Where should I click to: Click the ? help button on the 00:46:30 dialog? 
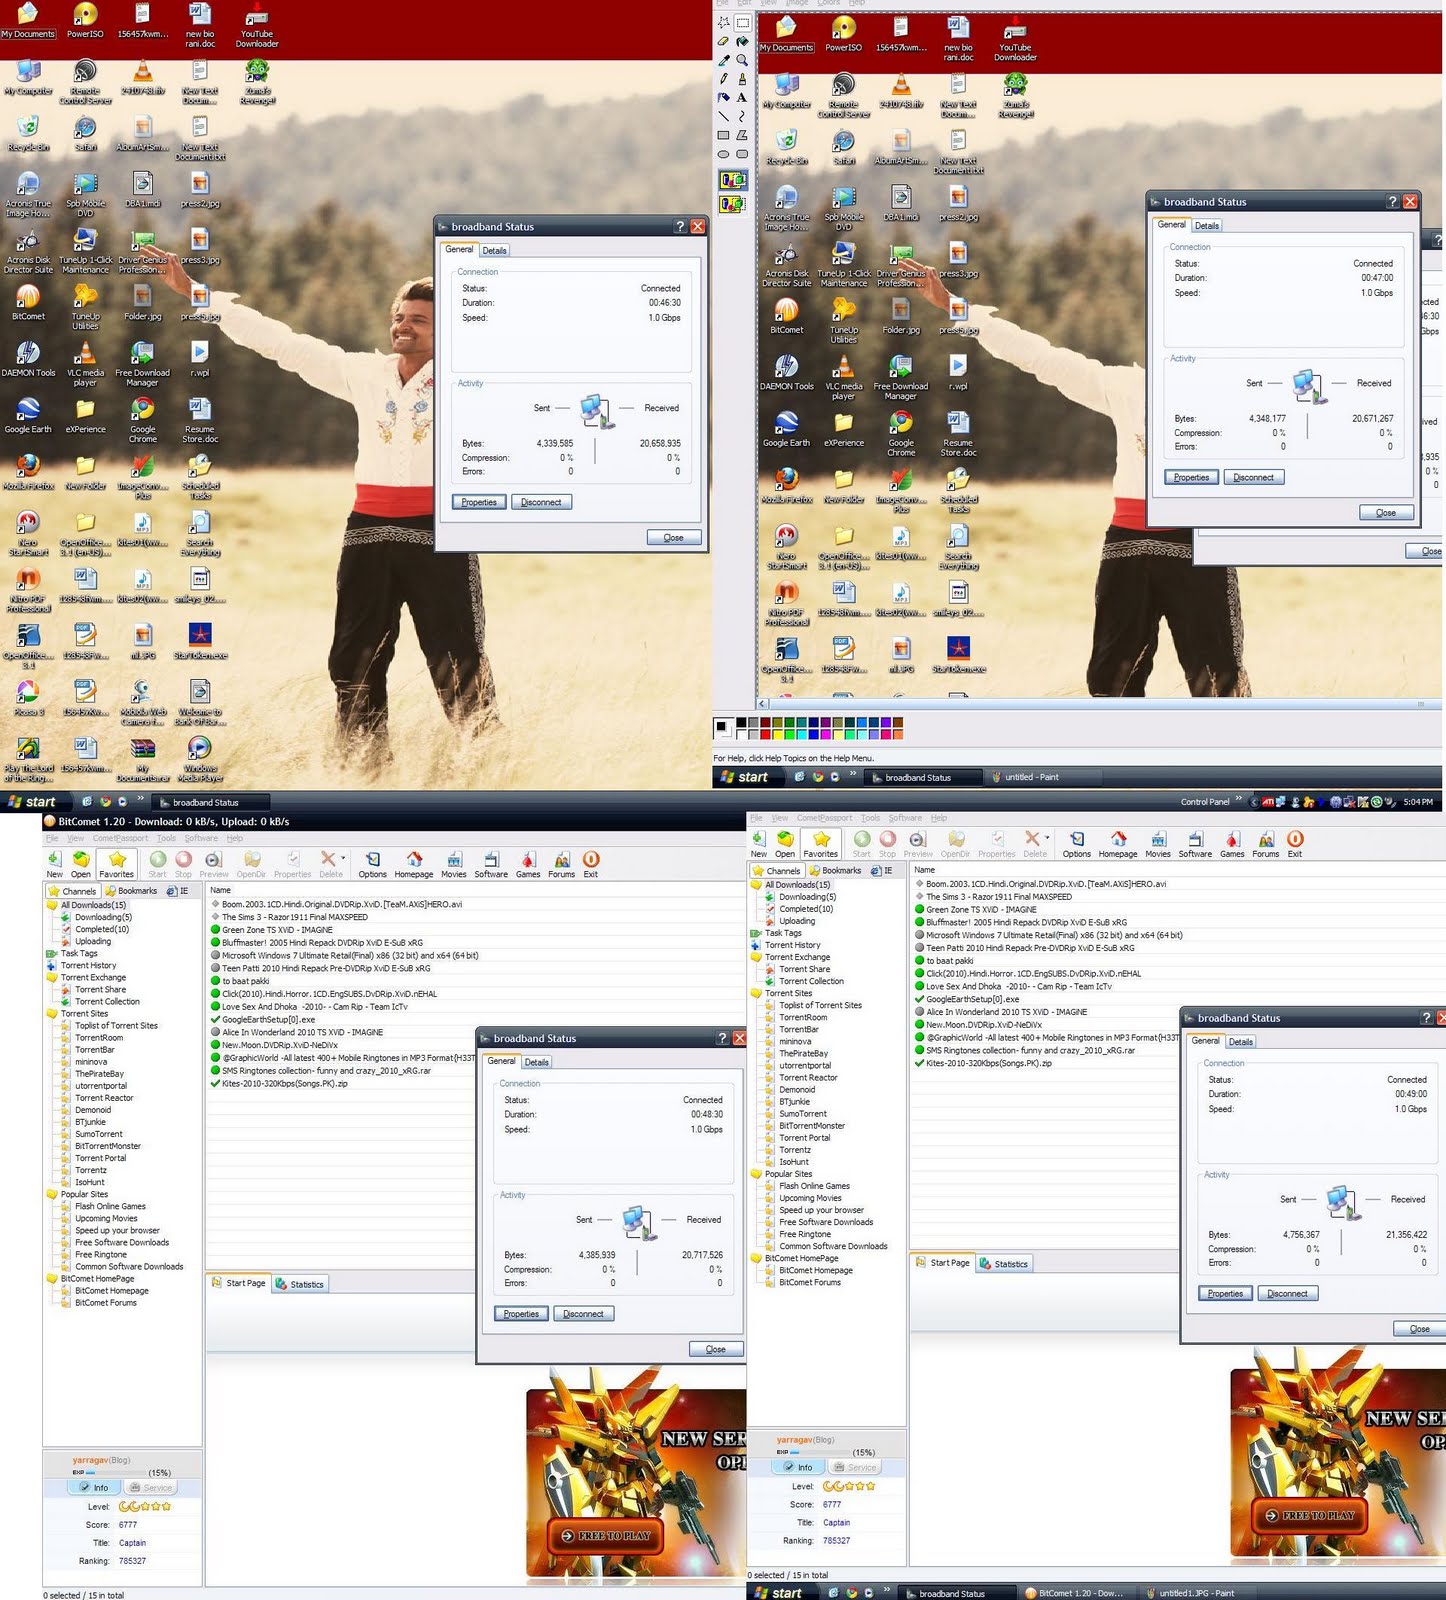(680, 226)
